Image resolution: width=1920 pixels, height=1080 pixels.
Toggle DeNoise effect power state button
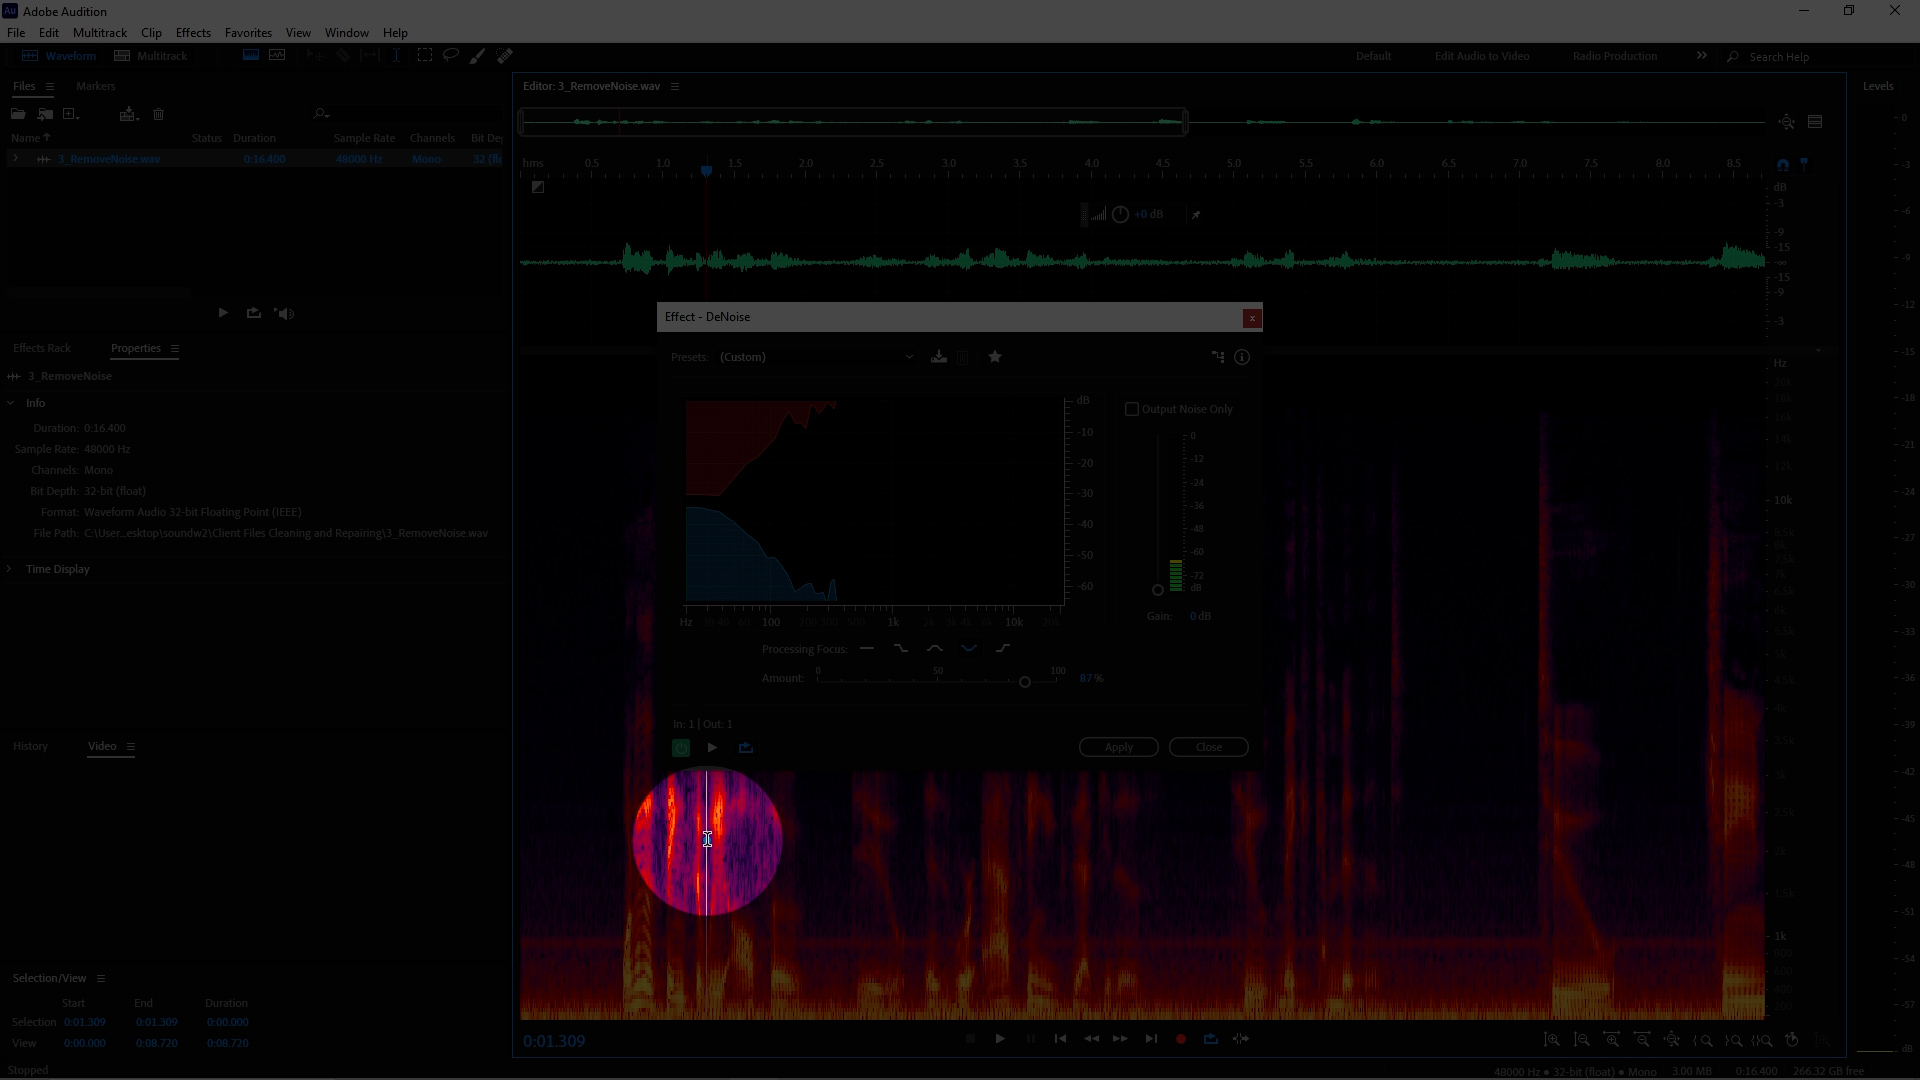pos(681,748)
